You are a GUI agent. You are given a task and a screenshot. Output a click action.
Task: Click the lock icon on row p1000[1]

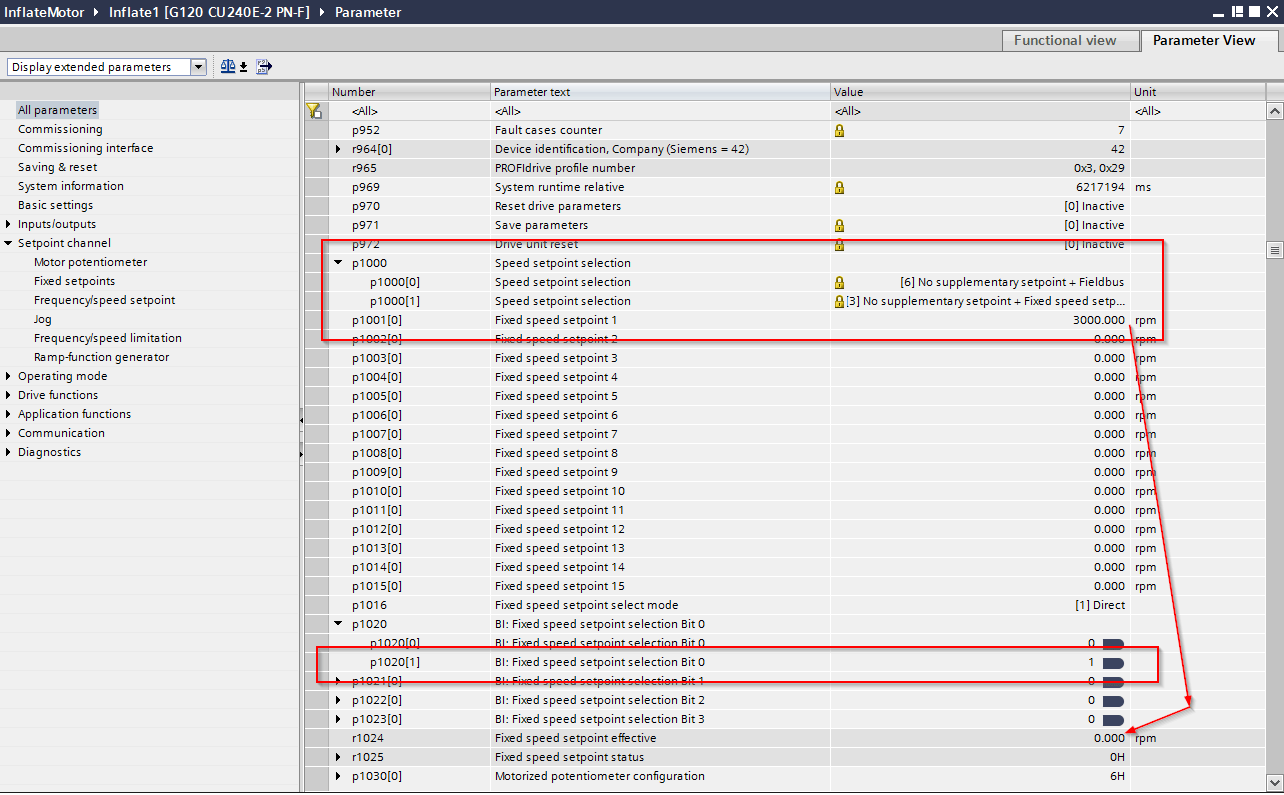coord(839,301)
